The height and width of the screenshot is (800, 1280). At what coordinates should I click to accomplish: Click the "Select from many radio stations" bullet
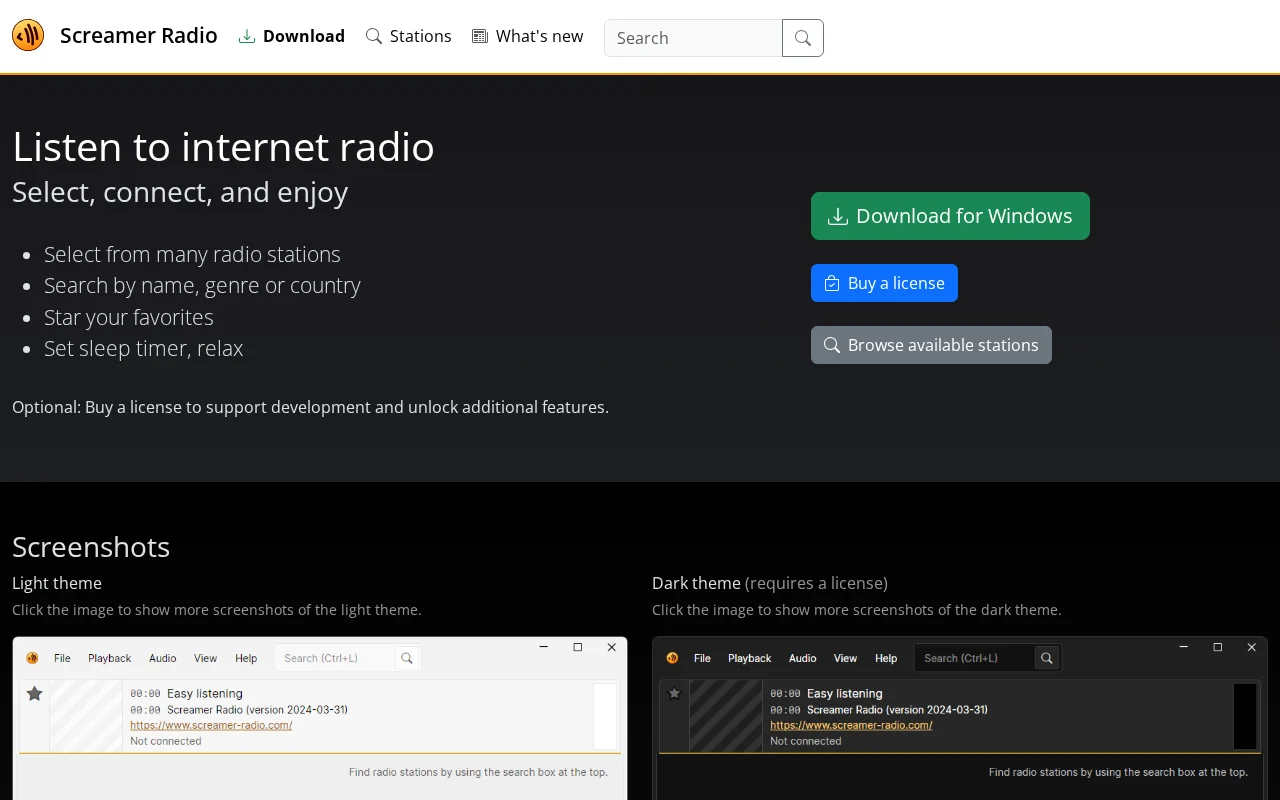point(192,254)
